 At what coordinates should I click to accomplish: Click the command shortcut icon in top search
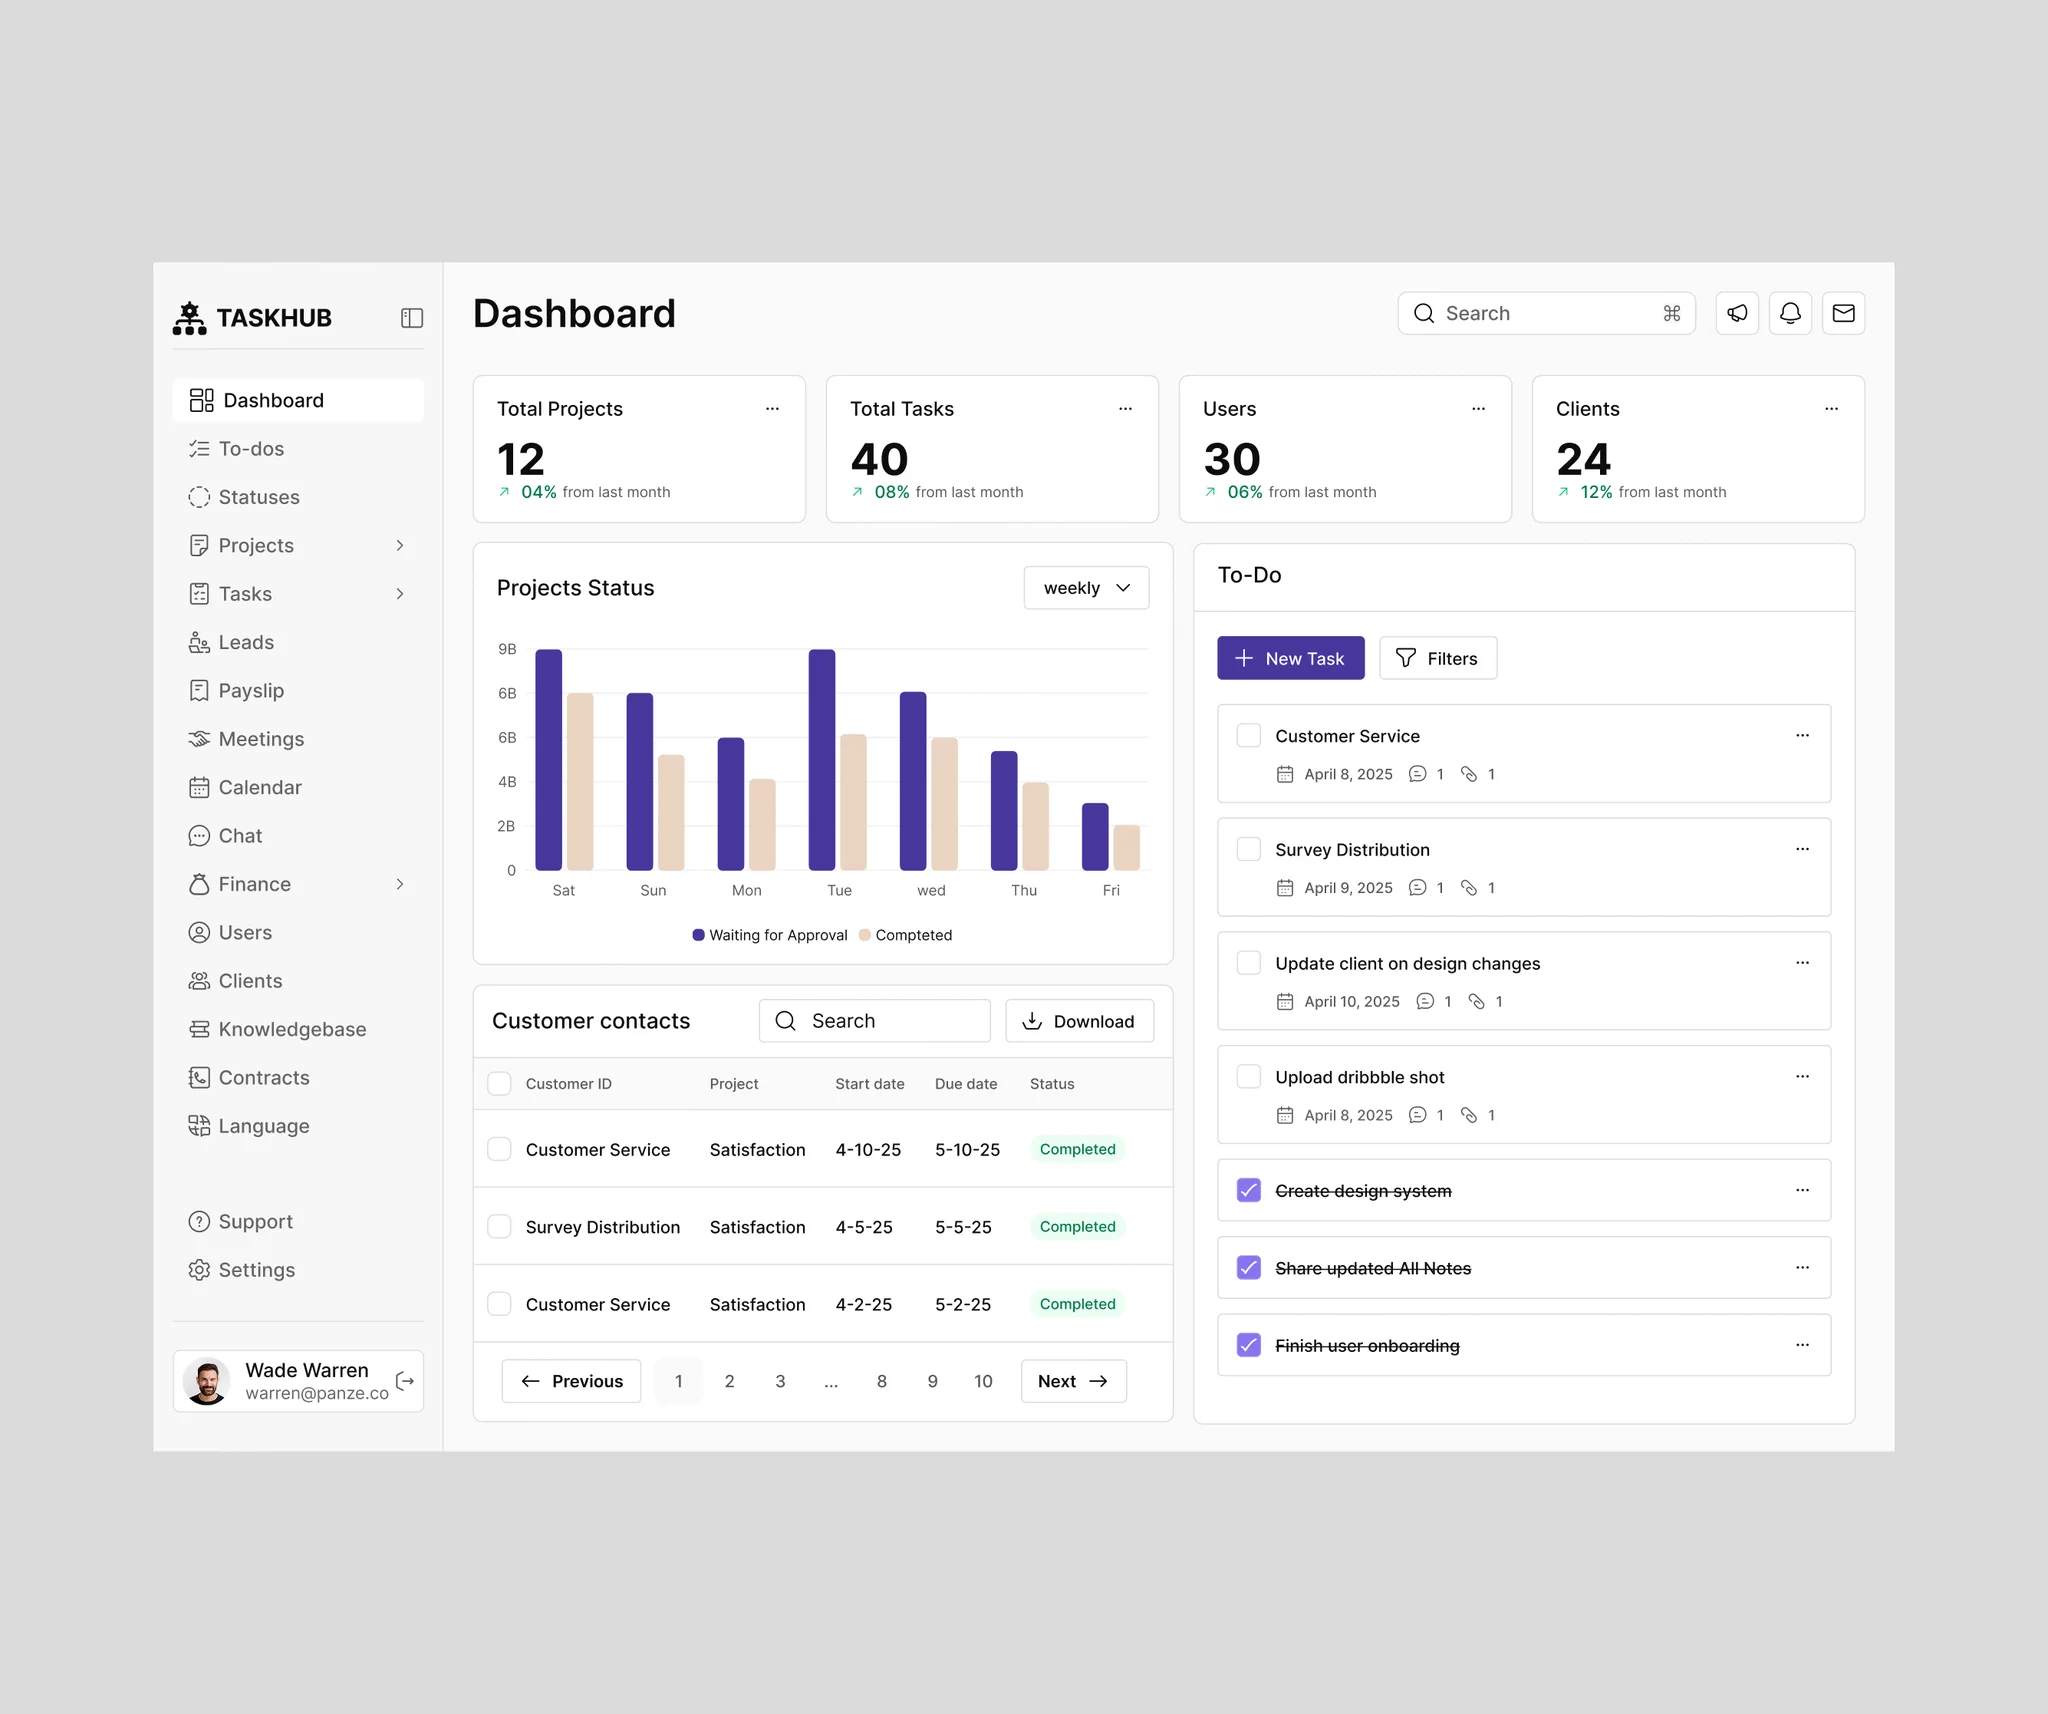[x=1671, y=313]
